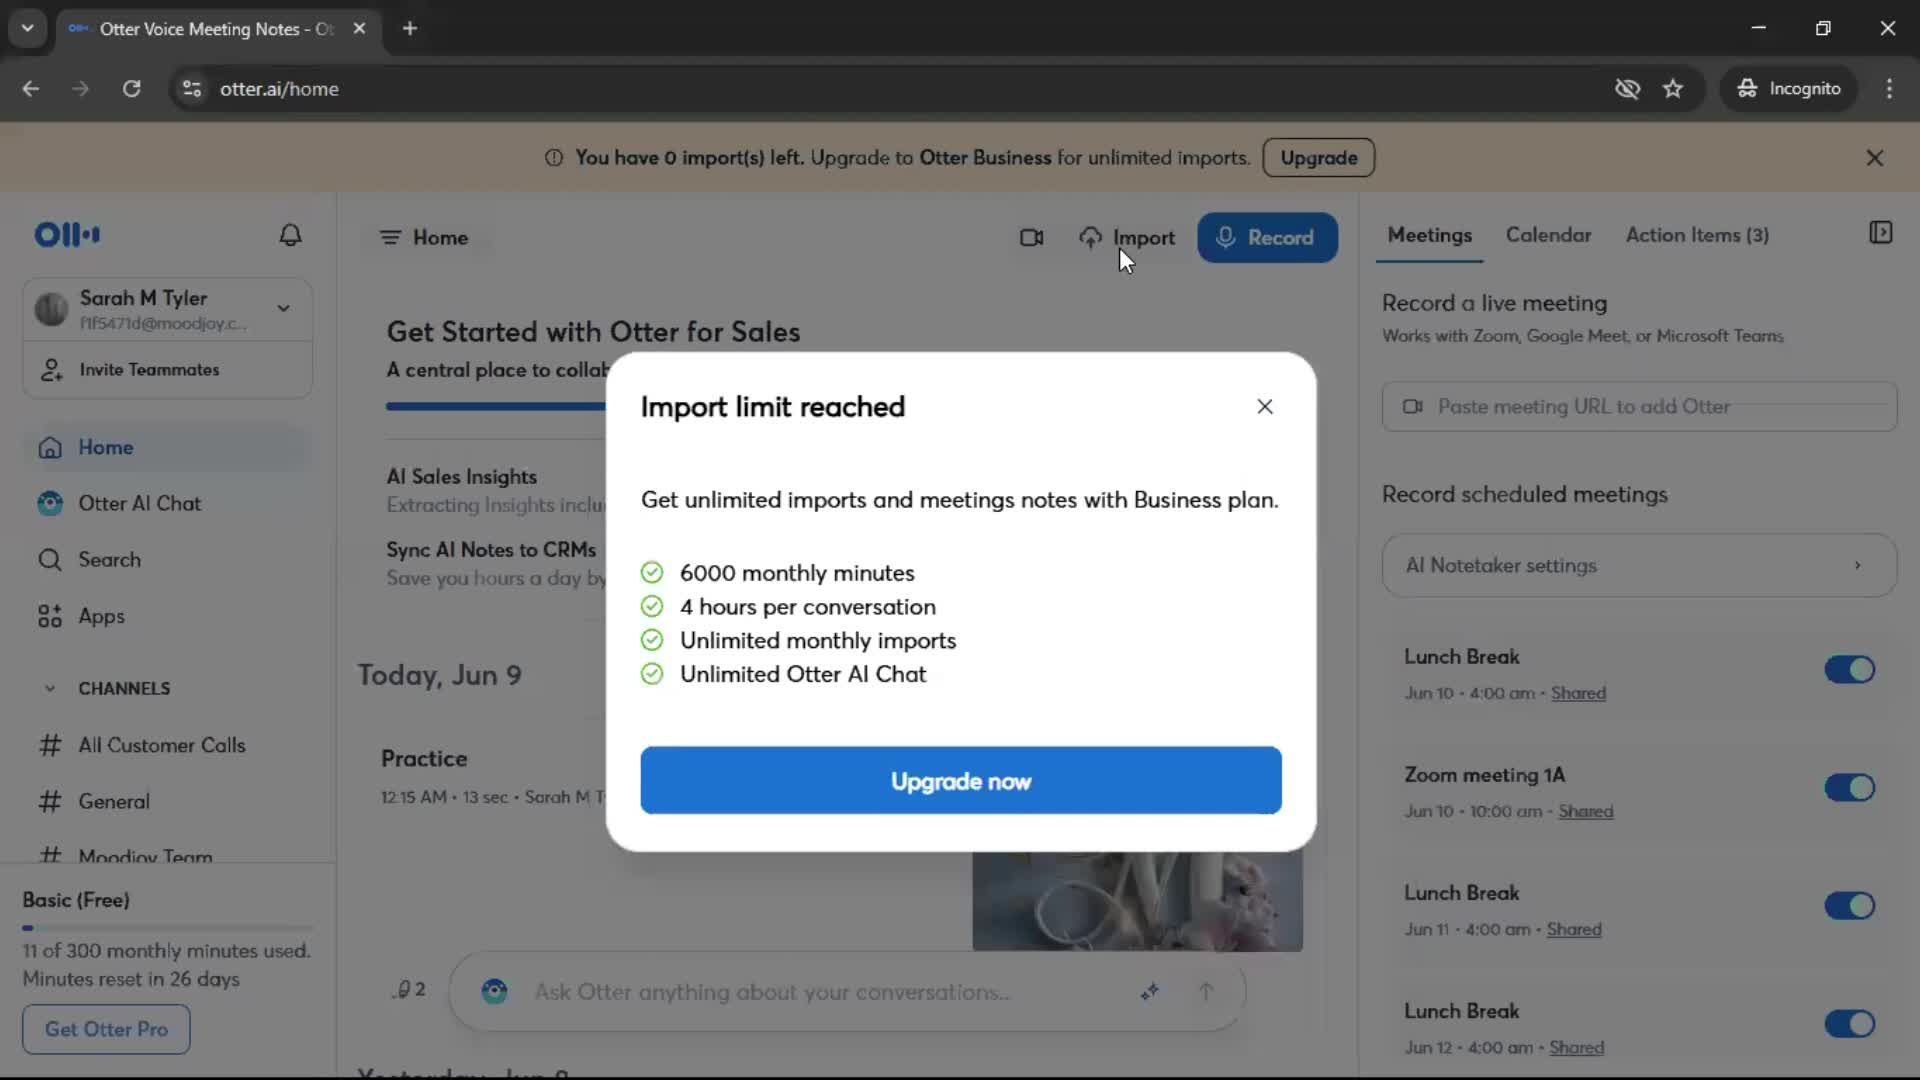Click the Otter logo in sidebar
The height and width of the screenshot is (1080, 1920).
tap(67, 235)
